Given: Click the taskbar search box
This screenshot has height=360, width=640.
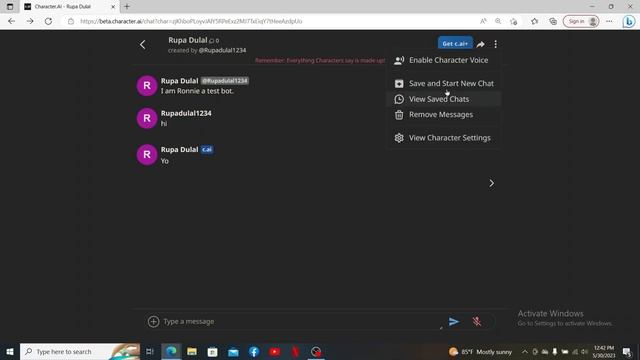Looking at the screenshot, I should pyautogui.click(x=80, y=351).
